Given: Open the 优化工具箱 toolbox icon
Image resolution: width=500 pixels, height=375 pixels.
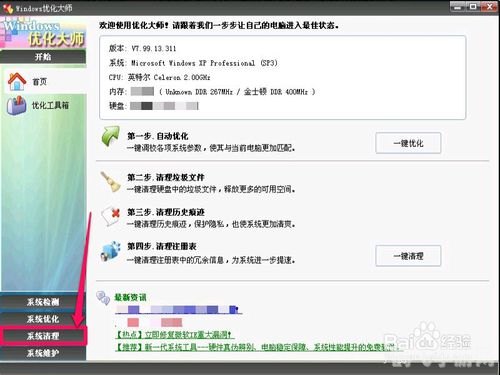Looking at the screenshot, I should (x=16, y=105).
